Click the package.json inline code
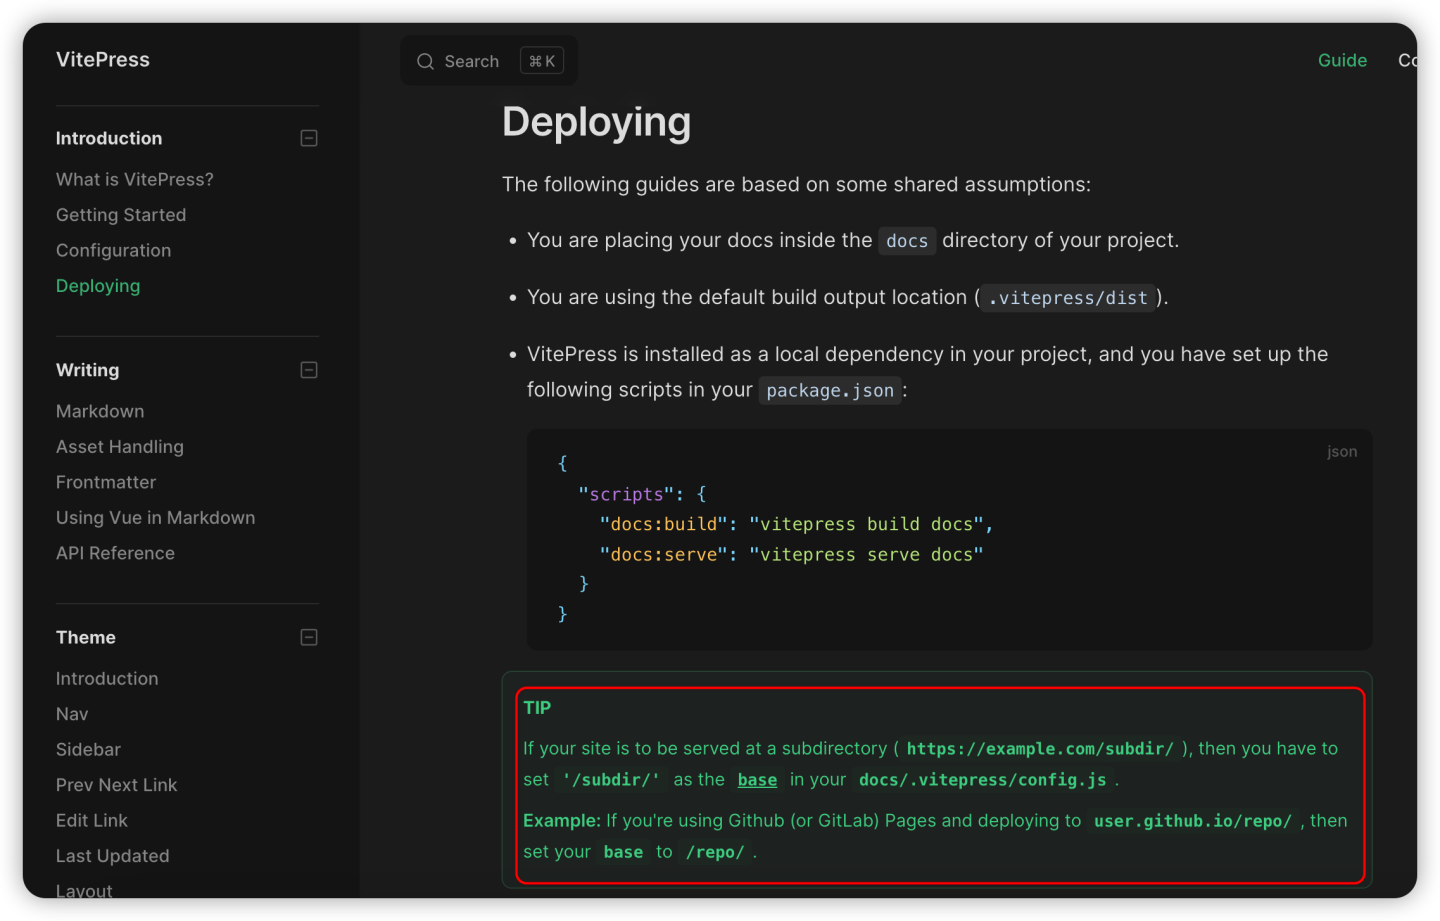The height and width of the screenshot is (921, 1440). pyautogui.click(x=830, y=391)
